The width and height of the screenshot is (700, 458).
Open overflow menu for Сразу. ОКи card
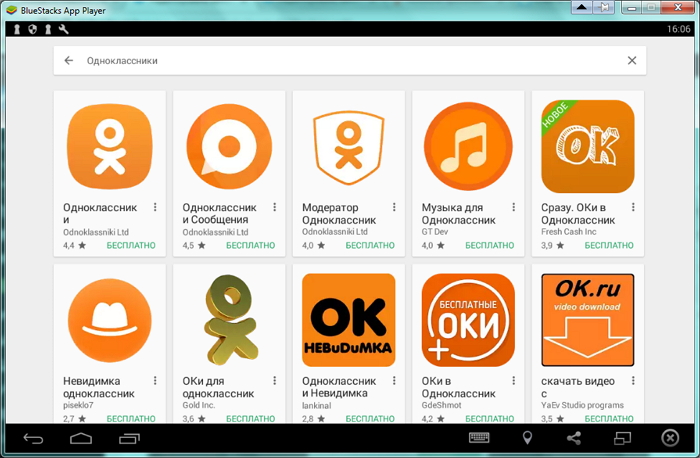point(633,207)
